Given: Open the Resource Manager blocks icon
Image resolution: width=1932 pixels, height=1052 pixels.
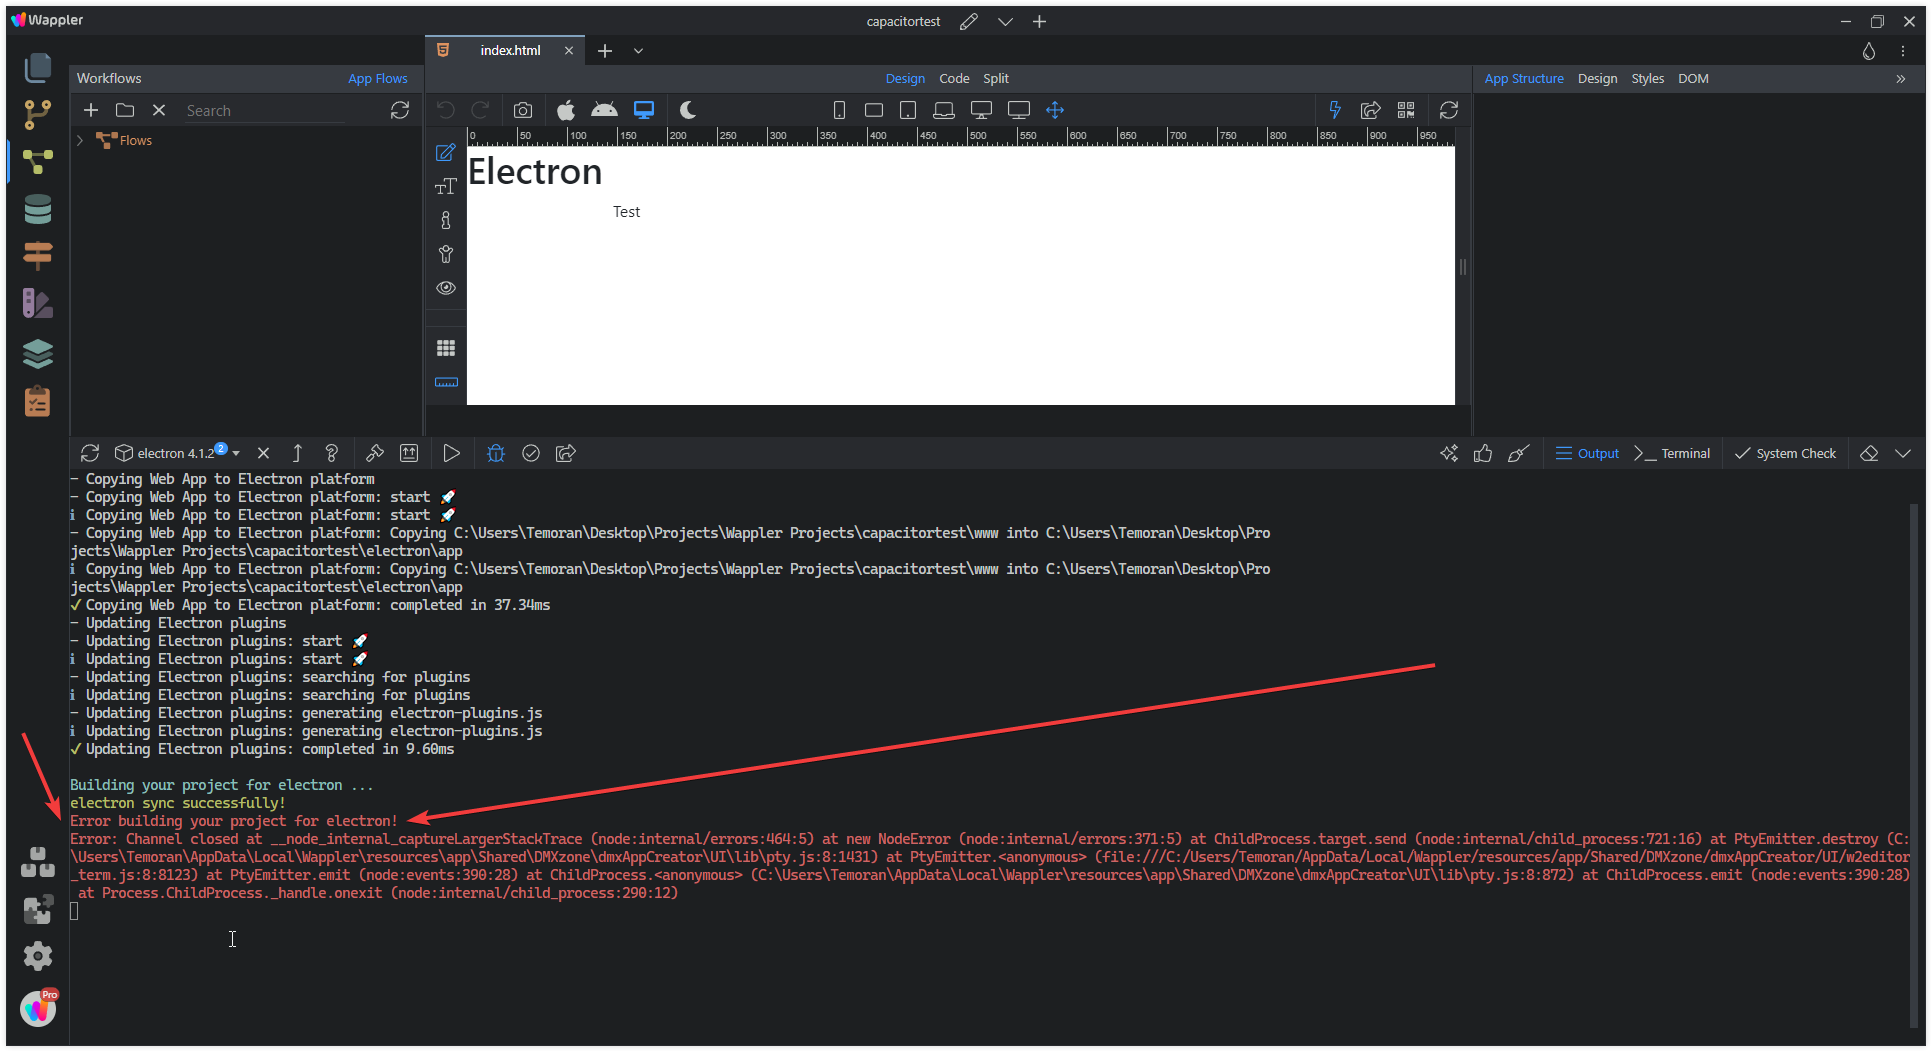Looking at the screenshot, I should coord(38,862).
